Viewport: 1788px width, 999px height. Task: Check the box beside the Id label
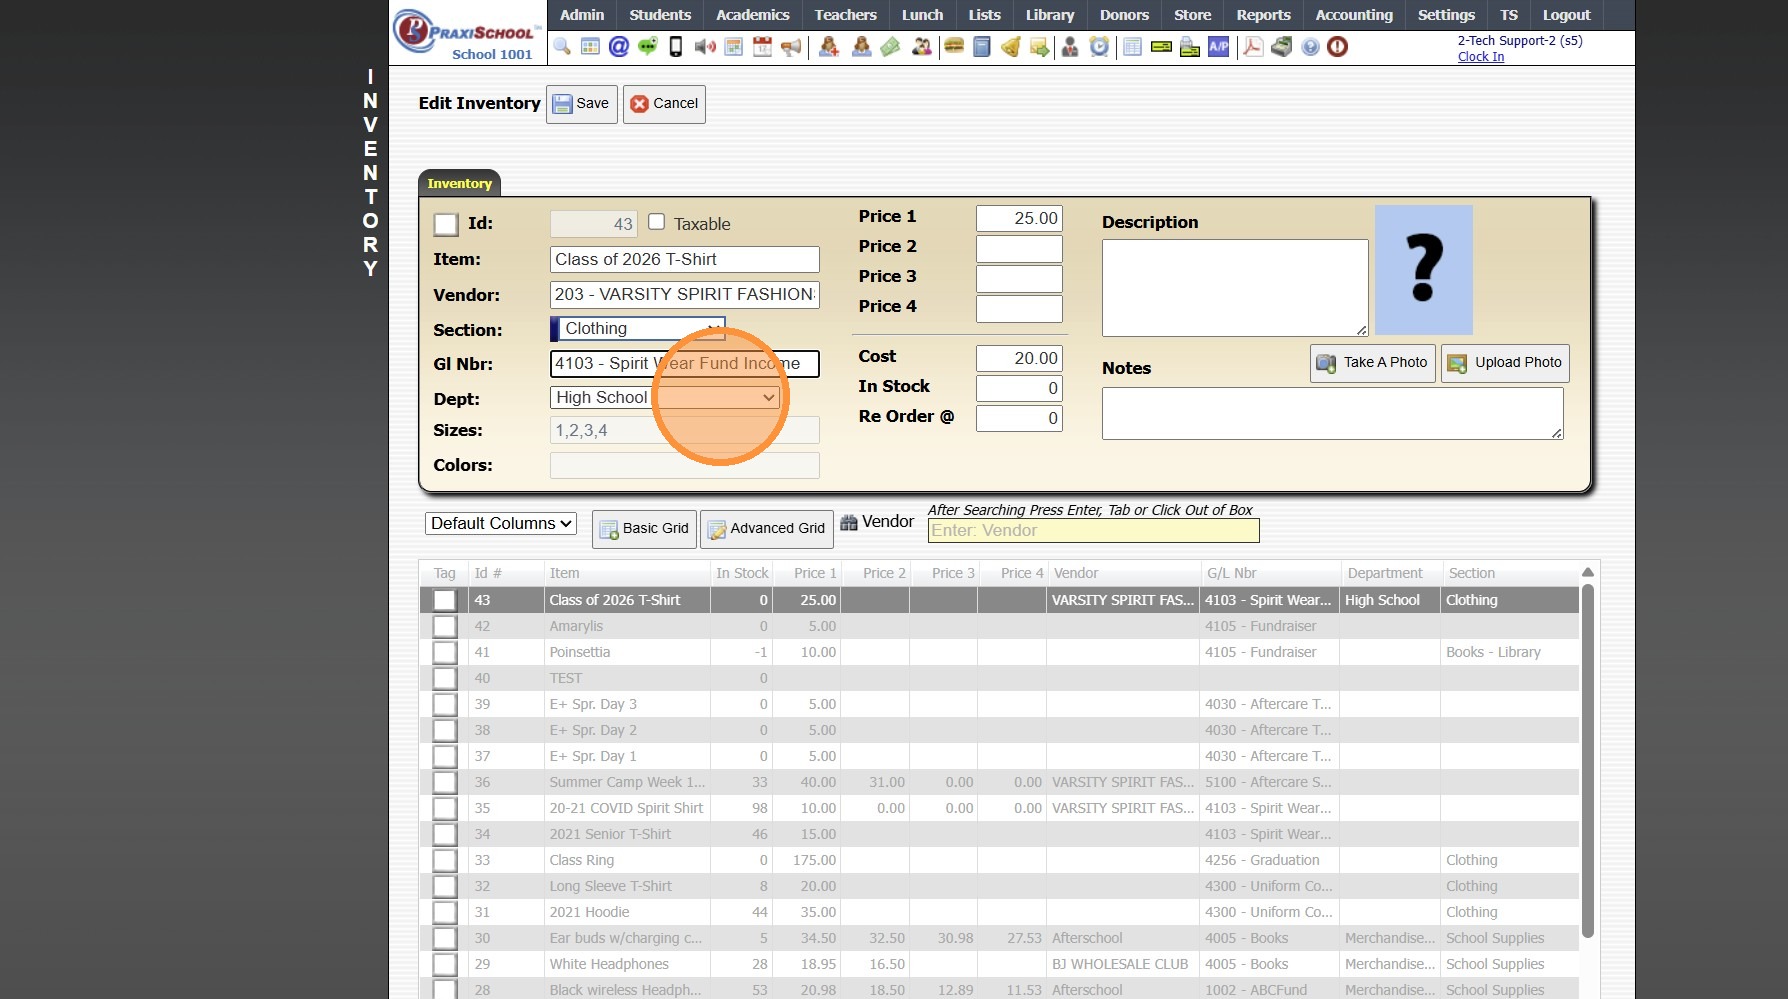point(446,225)
